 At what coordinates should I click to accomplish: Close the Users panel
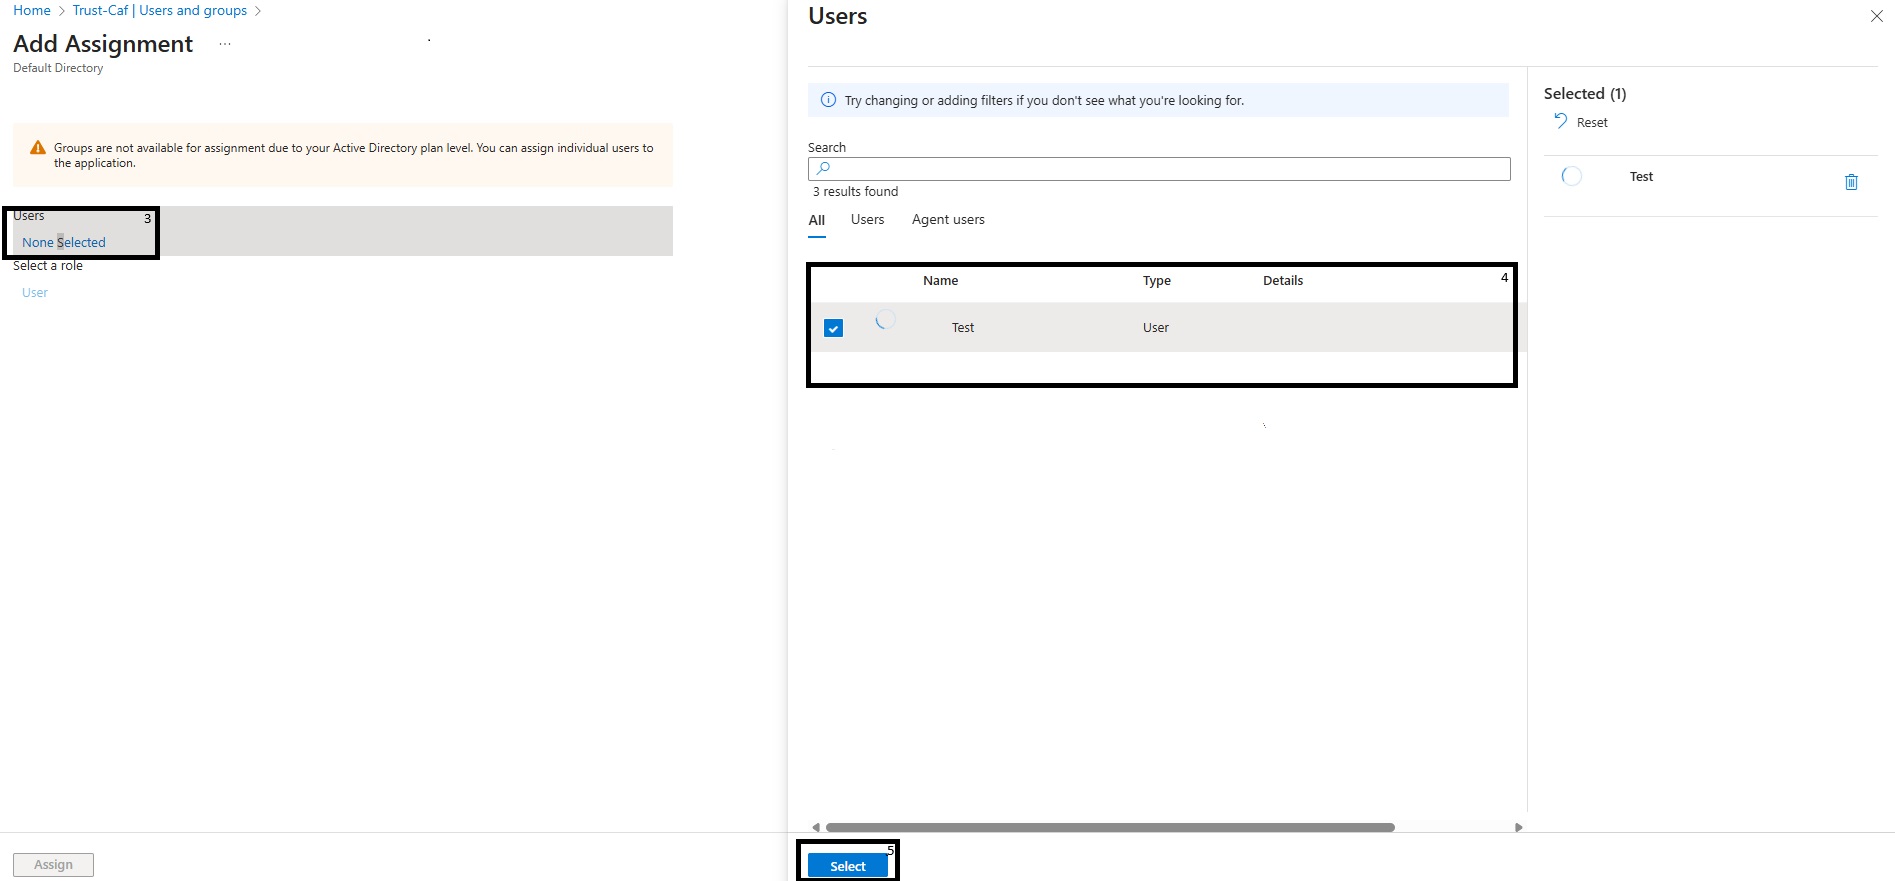click(1876, 16)
